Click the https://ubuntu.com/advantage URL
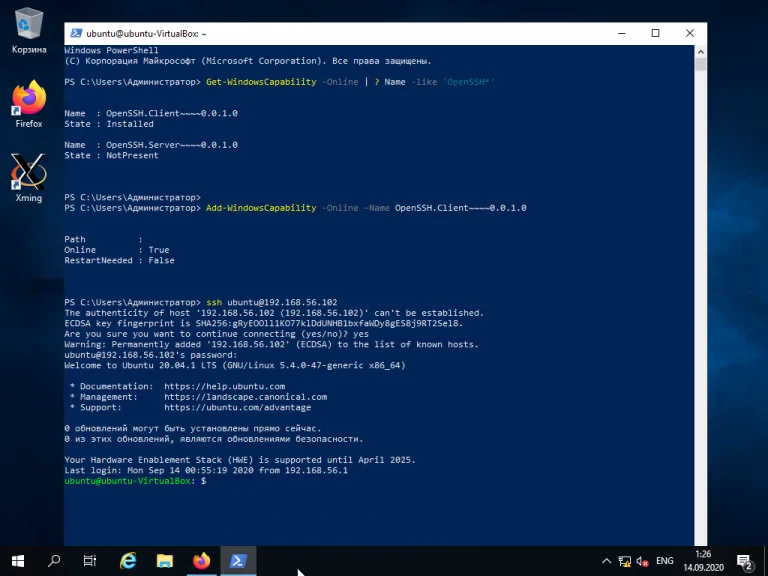 [238, 408]
